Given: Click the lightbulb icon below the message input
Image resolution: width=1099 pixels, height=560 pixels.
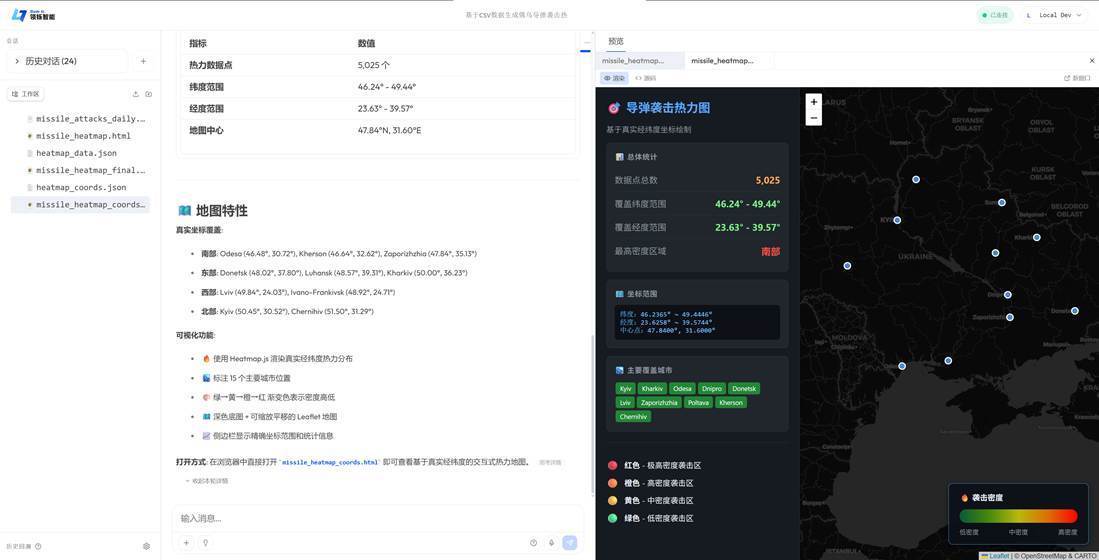Looking at the screenshot, I should [x=205, y=542].
